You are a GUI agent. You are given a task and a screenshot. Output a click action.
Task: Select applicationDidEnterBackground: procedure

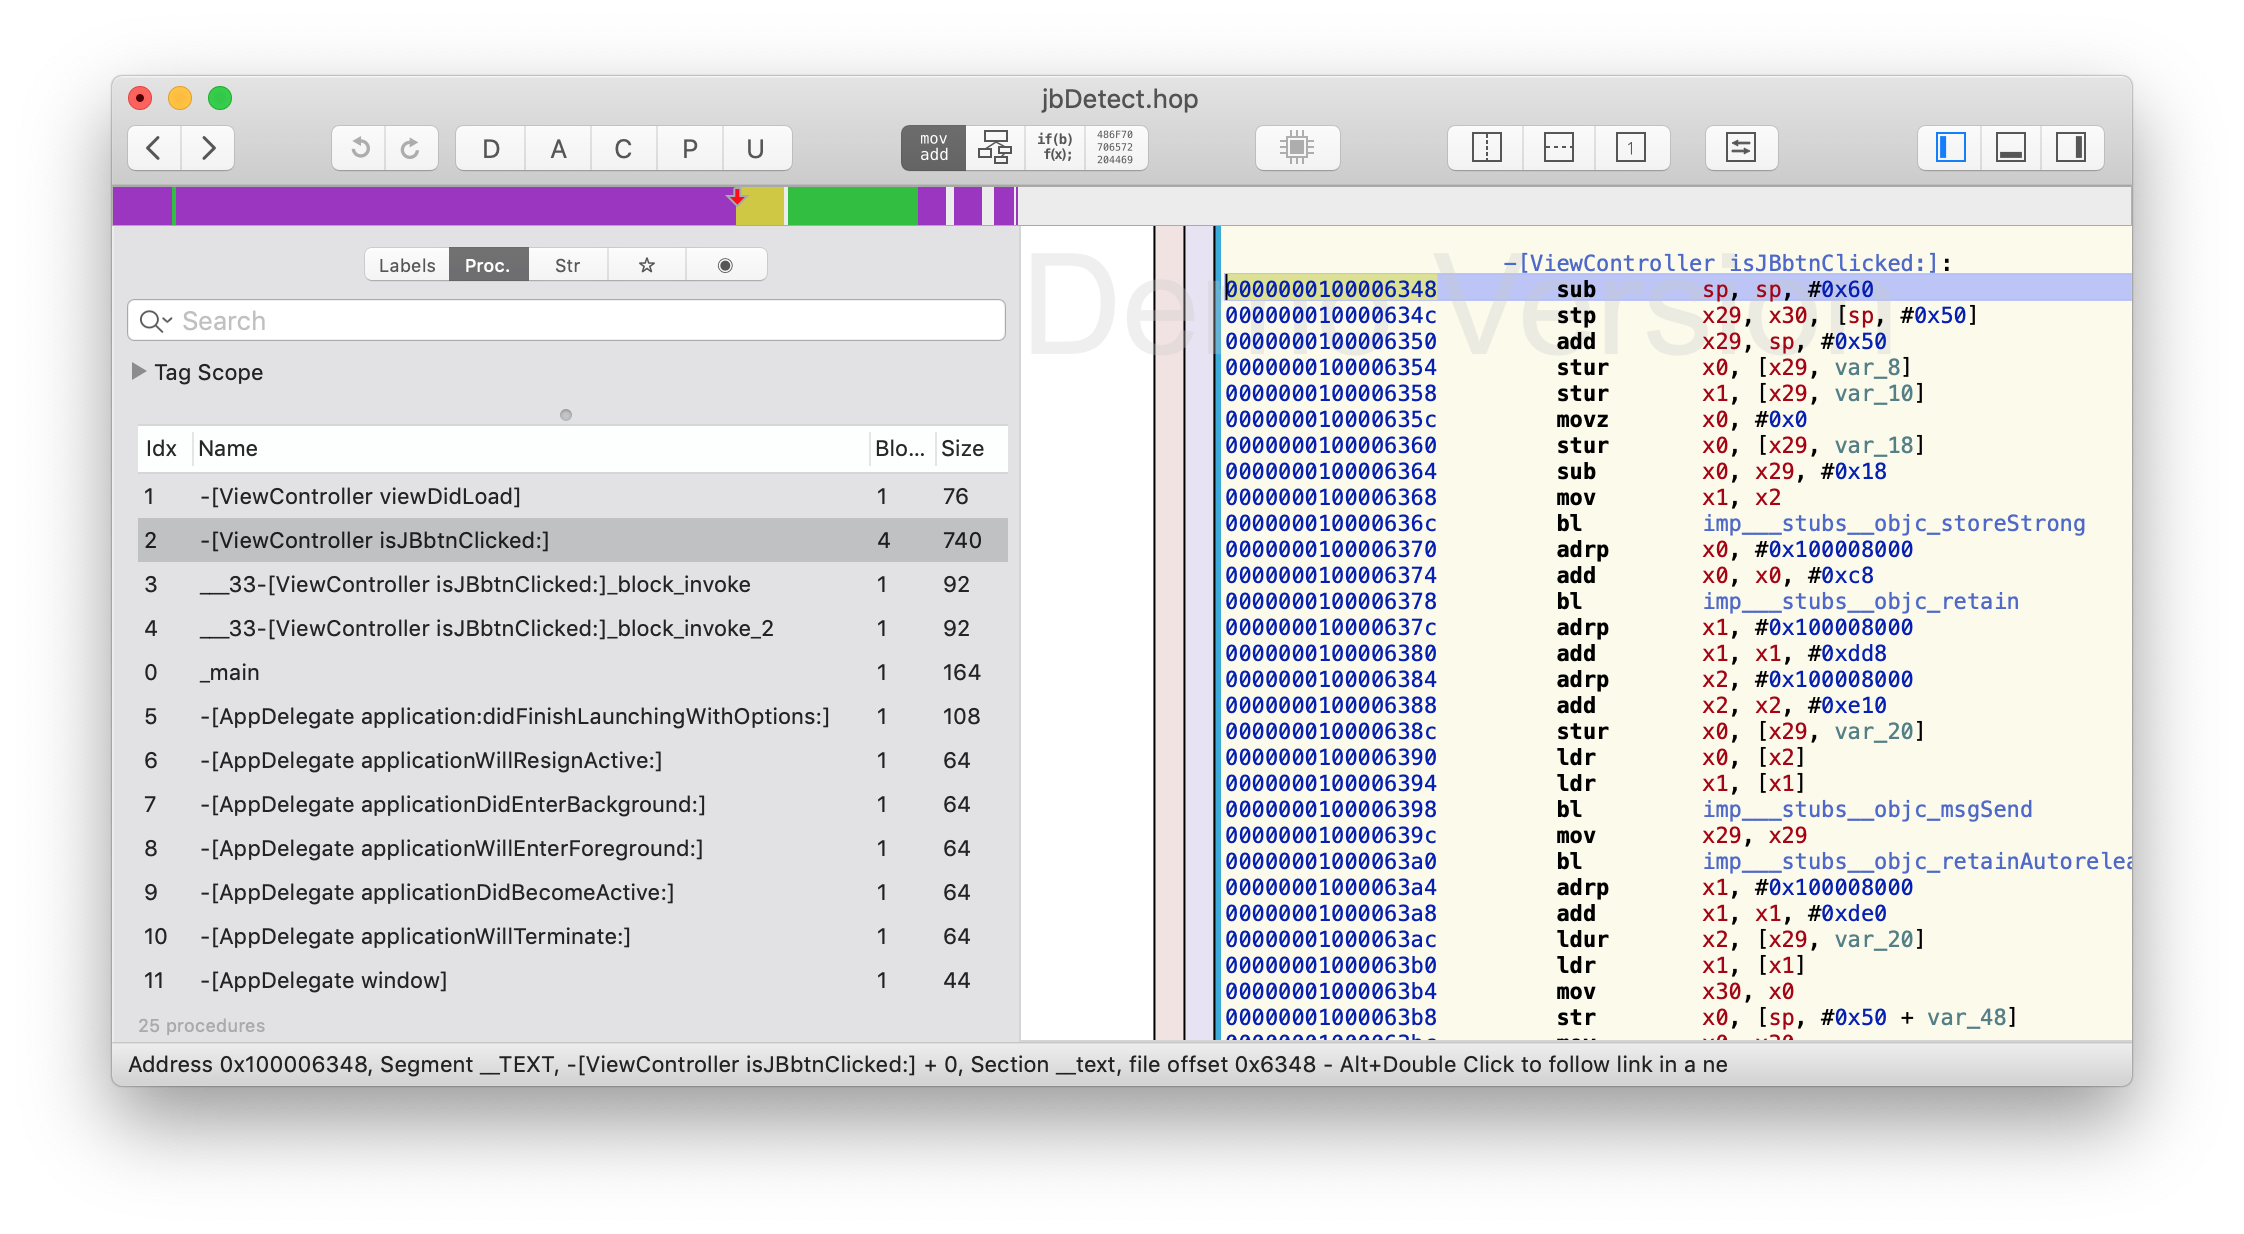572,805
